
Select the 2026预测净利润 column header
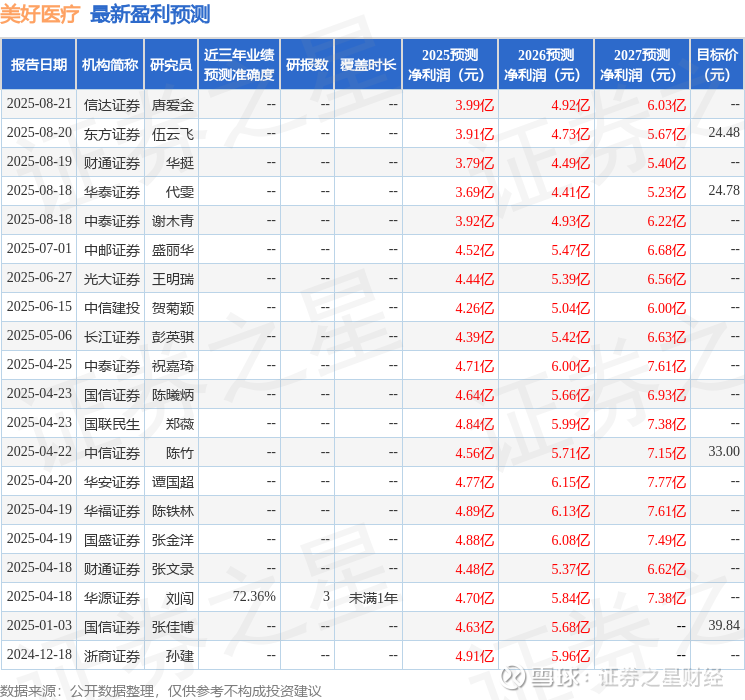(x=546, y=65)
